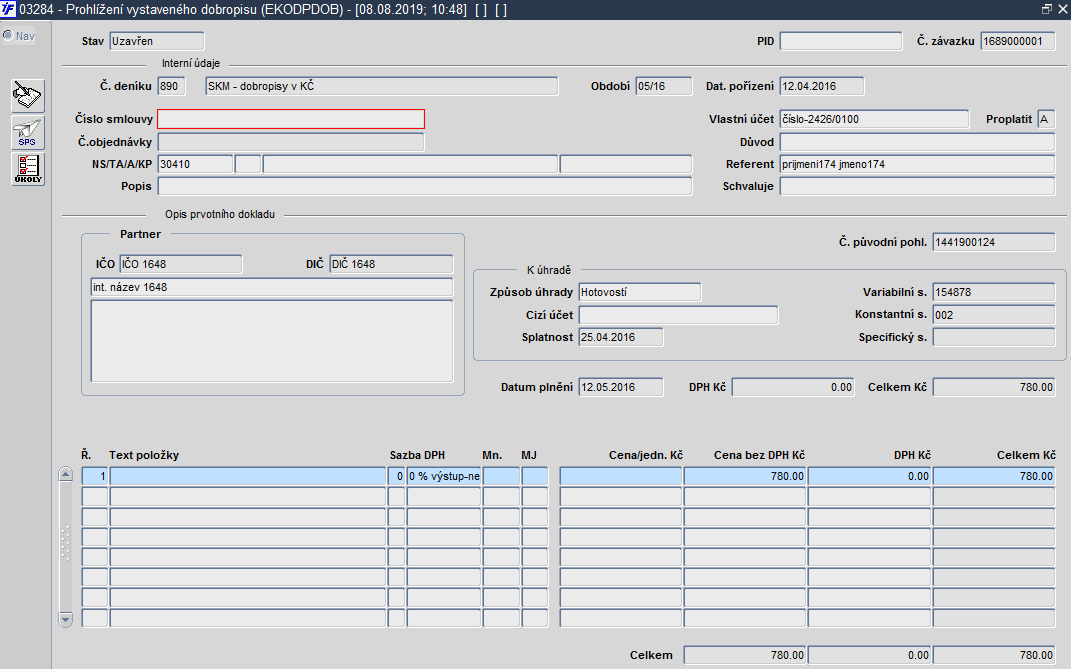Click into the Číslo smlouvy field
The width and height of the screenshot is (1071, 669).
pyautogui.click(x=291, y=119)
